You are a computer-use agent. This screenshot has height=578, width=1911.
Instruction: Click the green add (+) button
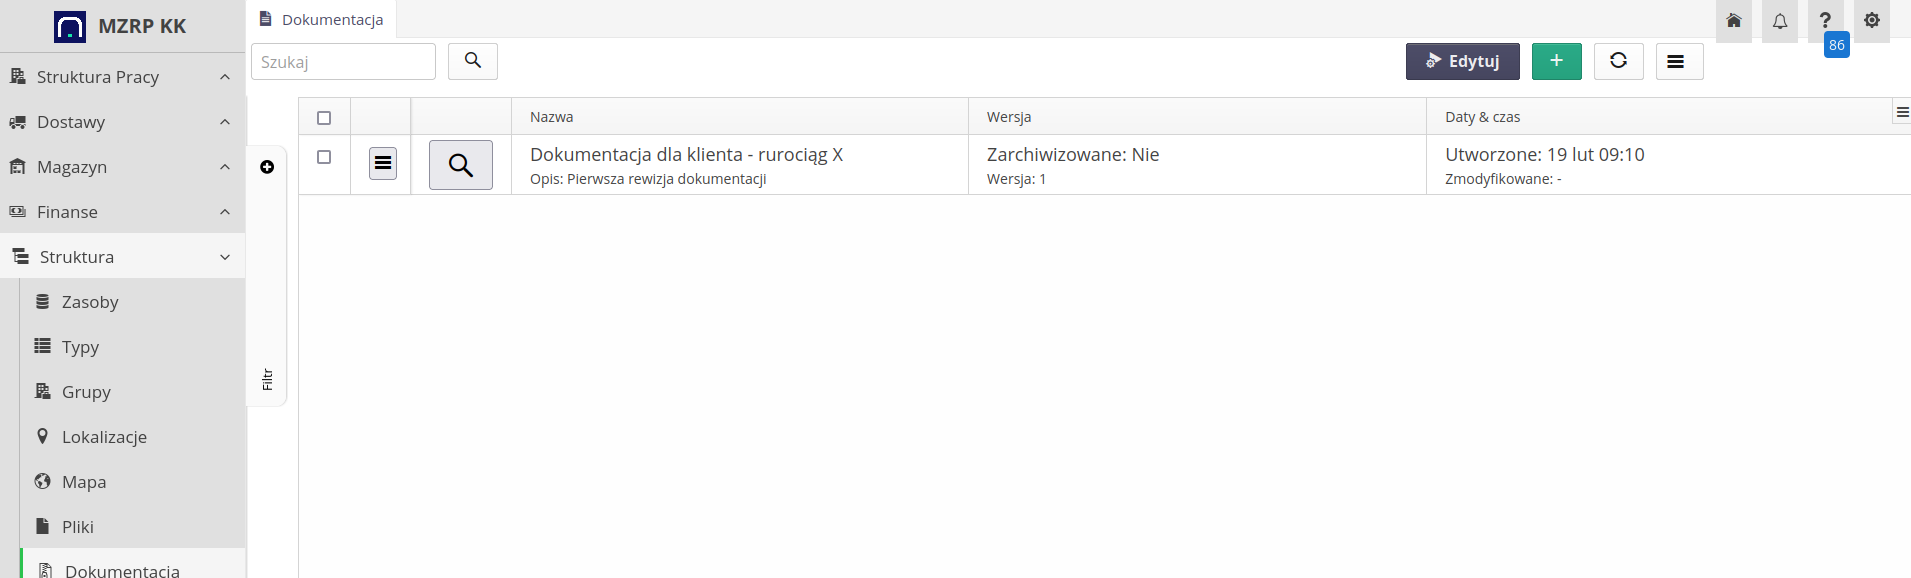pos(1556,61)
